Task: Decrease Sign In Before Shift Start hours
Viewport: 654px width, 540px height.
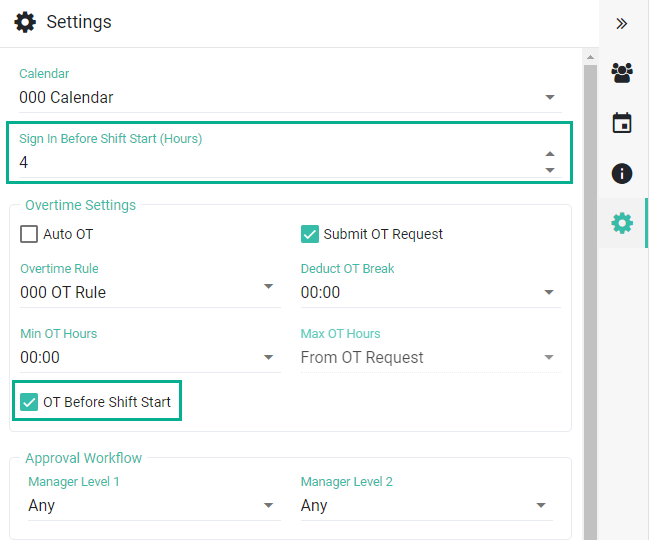Action: (549, 170)
